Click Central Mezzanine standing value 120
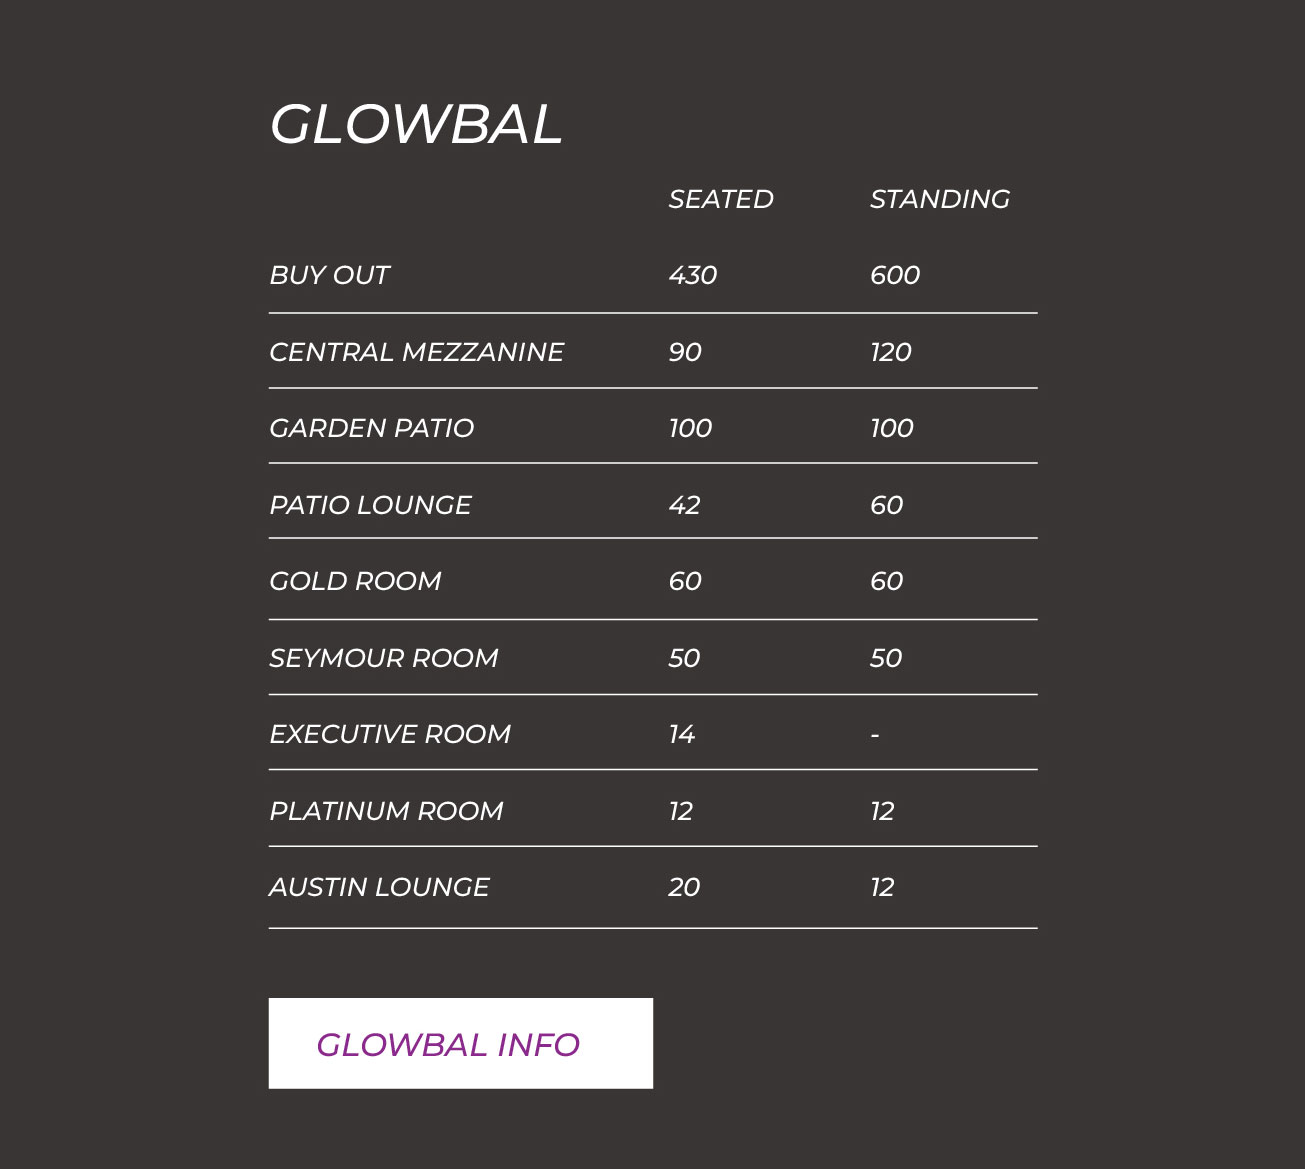The image size is (1305, 1169). tap(890, 352)
